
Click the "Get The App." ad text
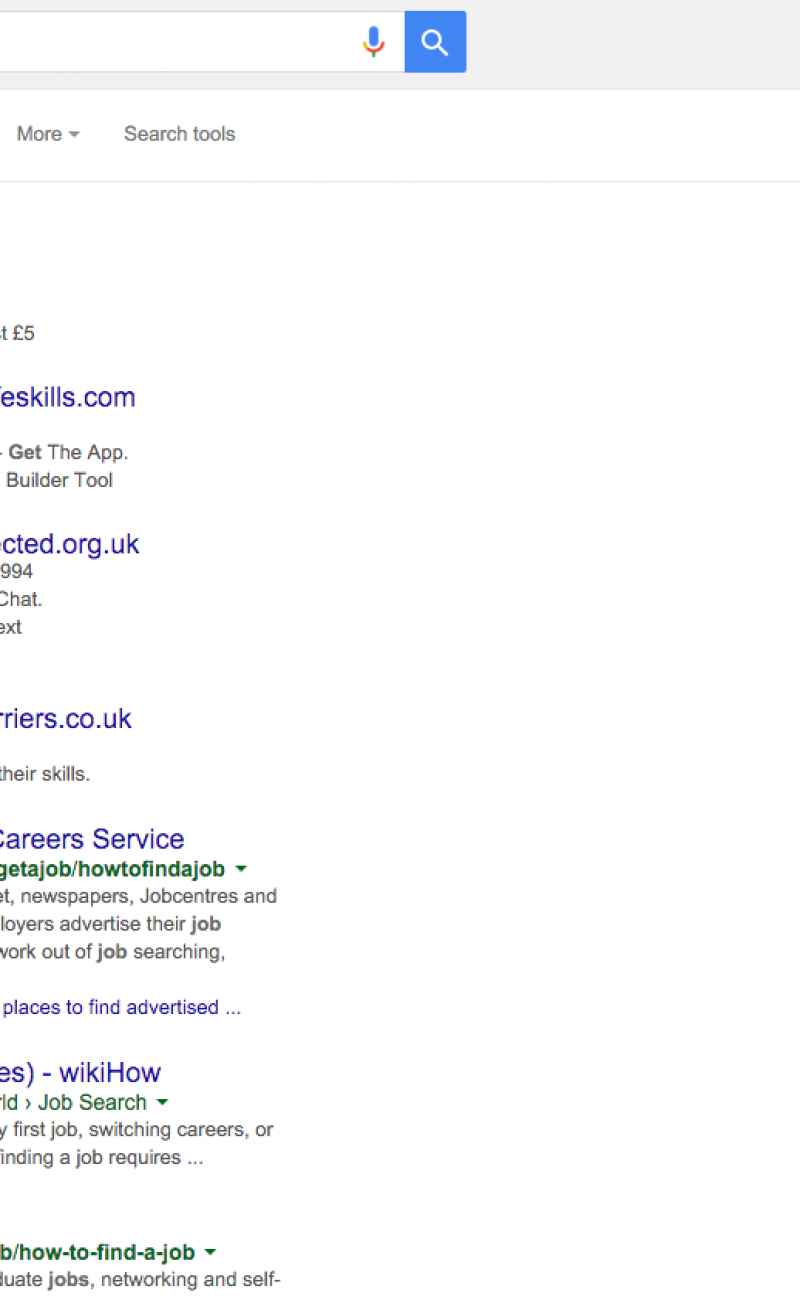[x=68, y=452]
